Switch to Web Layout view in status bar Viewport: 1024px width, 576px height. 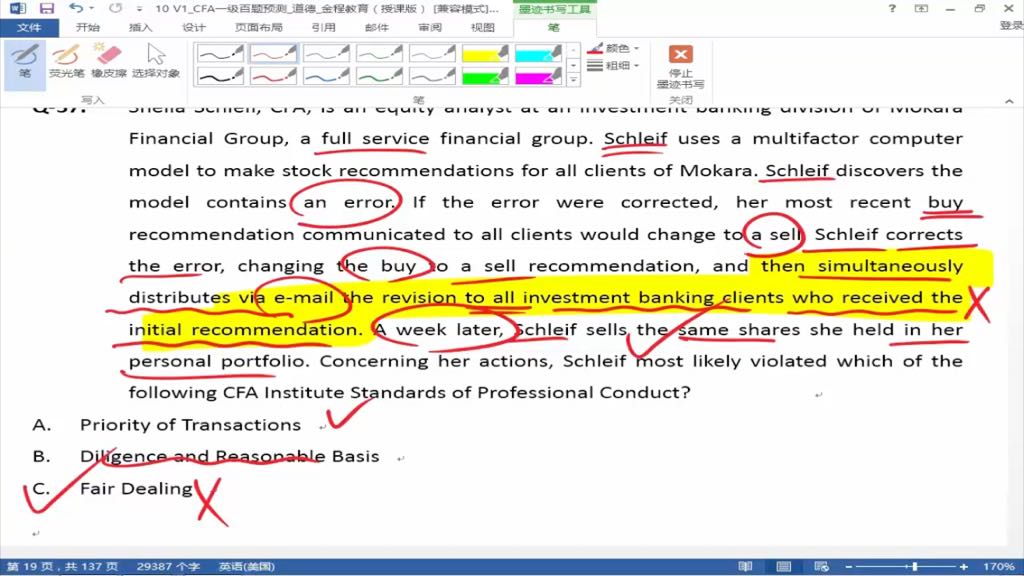(827, 566)
